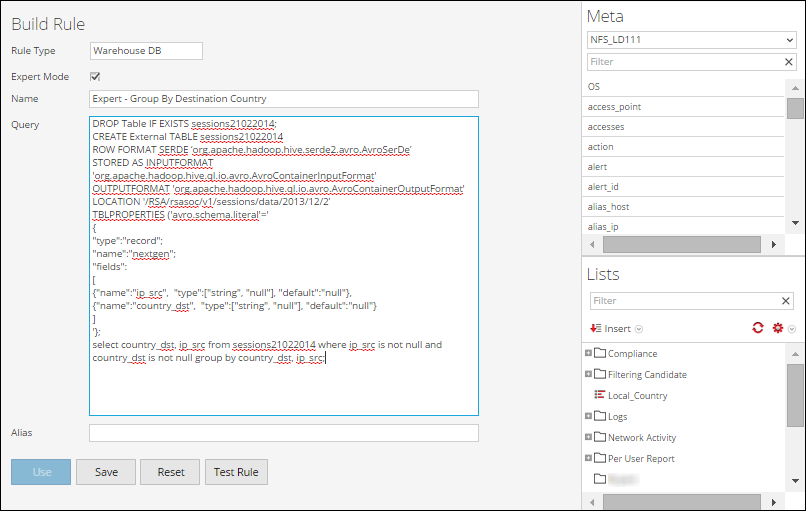Click Lists tree scroll down arrow
Image resolution: width=806 pixels, height=511 pixels.
coord(795,481)
